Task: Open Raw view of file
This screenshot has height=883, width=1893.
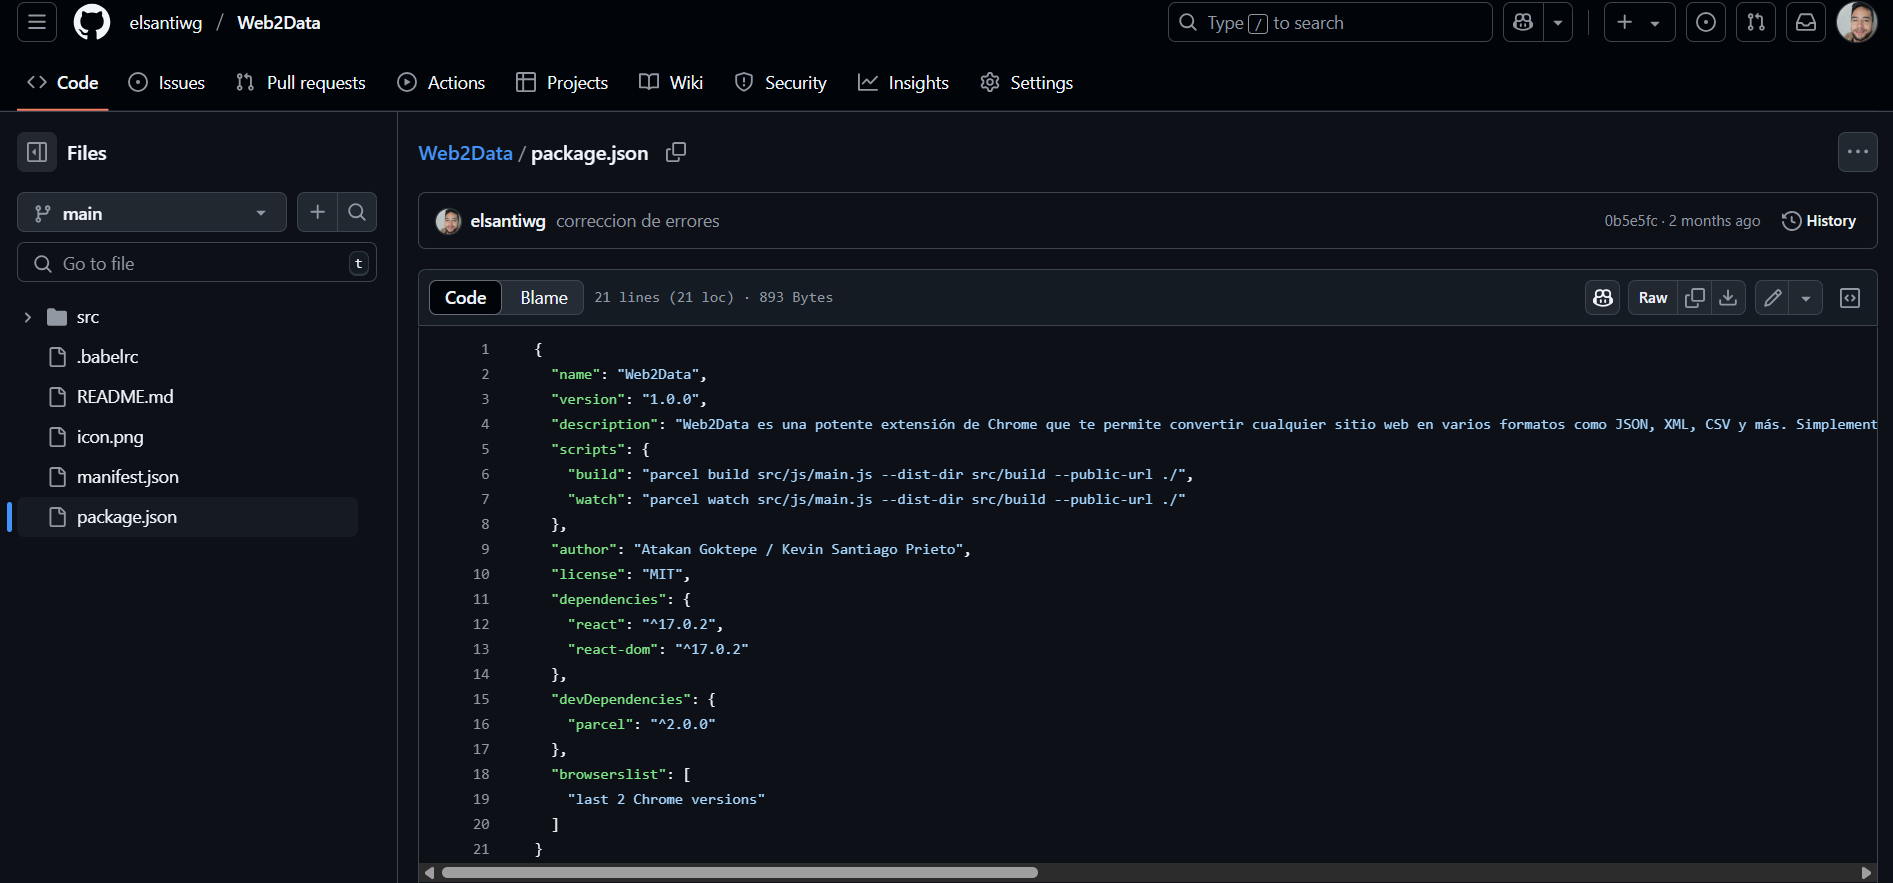Action: 1653,298
